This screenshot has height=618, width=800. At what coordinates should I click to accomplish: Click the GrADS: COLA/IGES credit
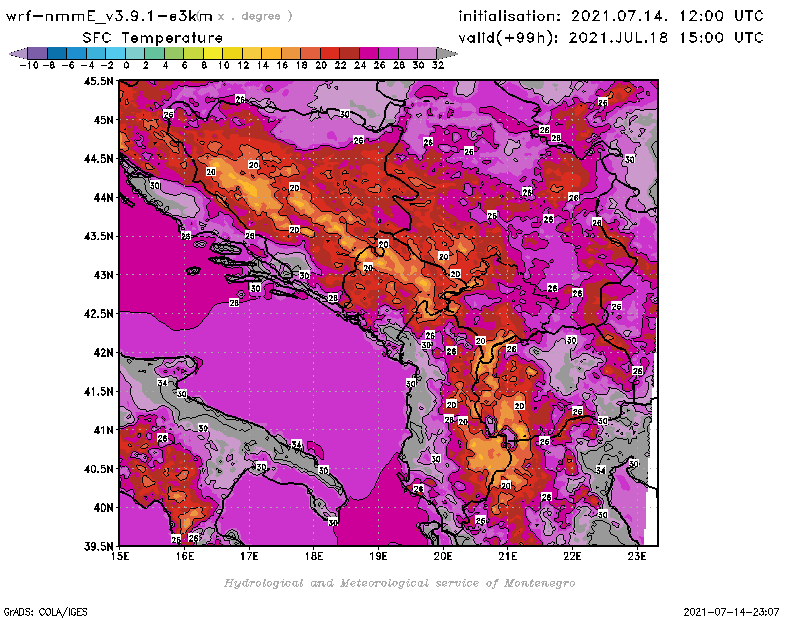tap(45, 612)
